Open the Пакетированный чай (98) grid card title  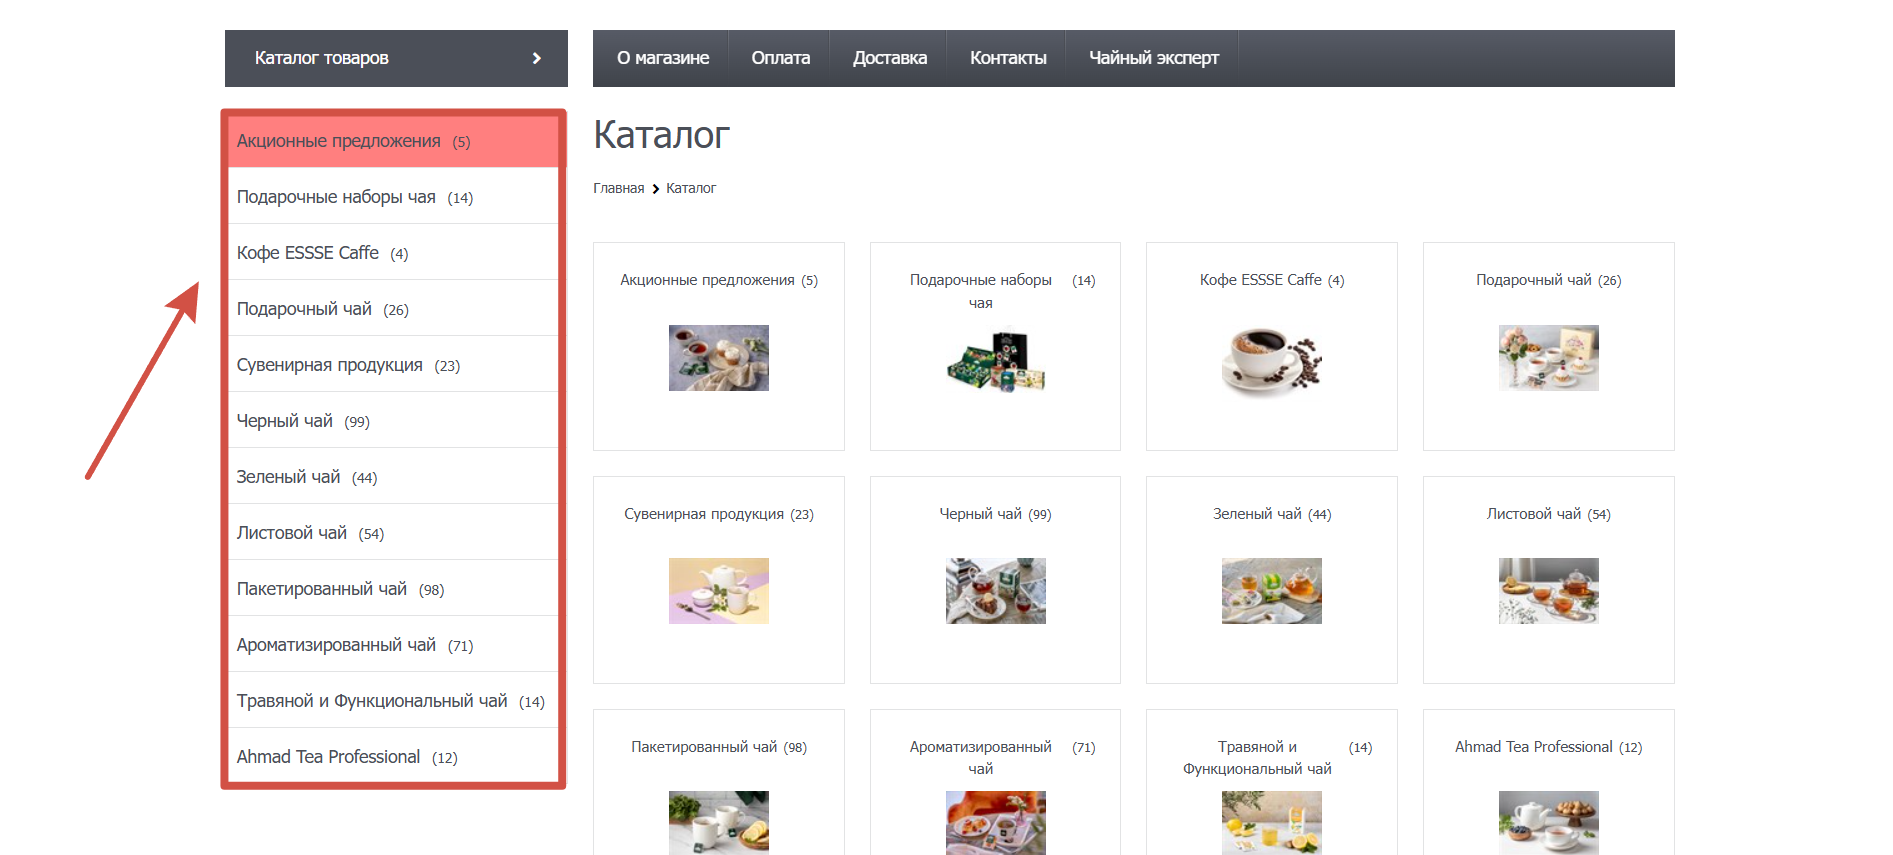click(x=719, y=747)
